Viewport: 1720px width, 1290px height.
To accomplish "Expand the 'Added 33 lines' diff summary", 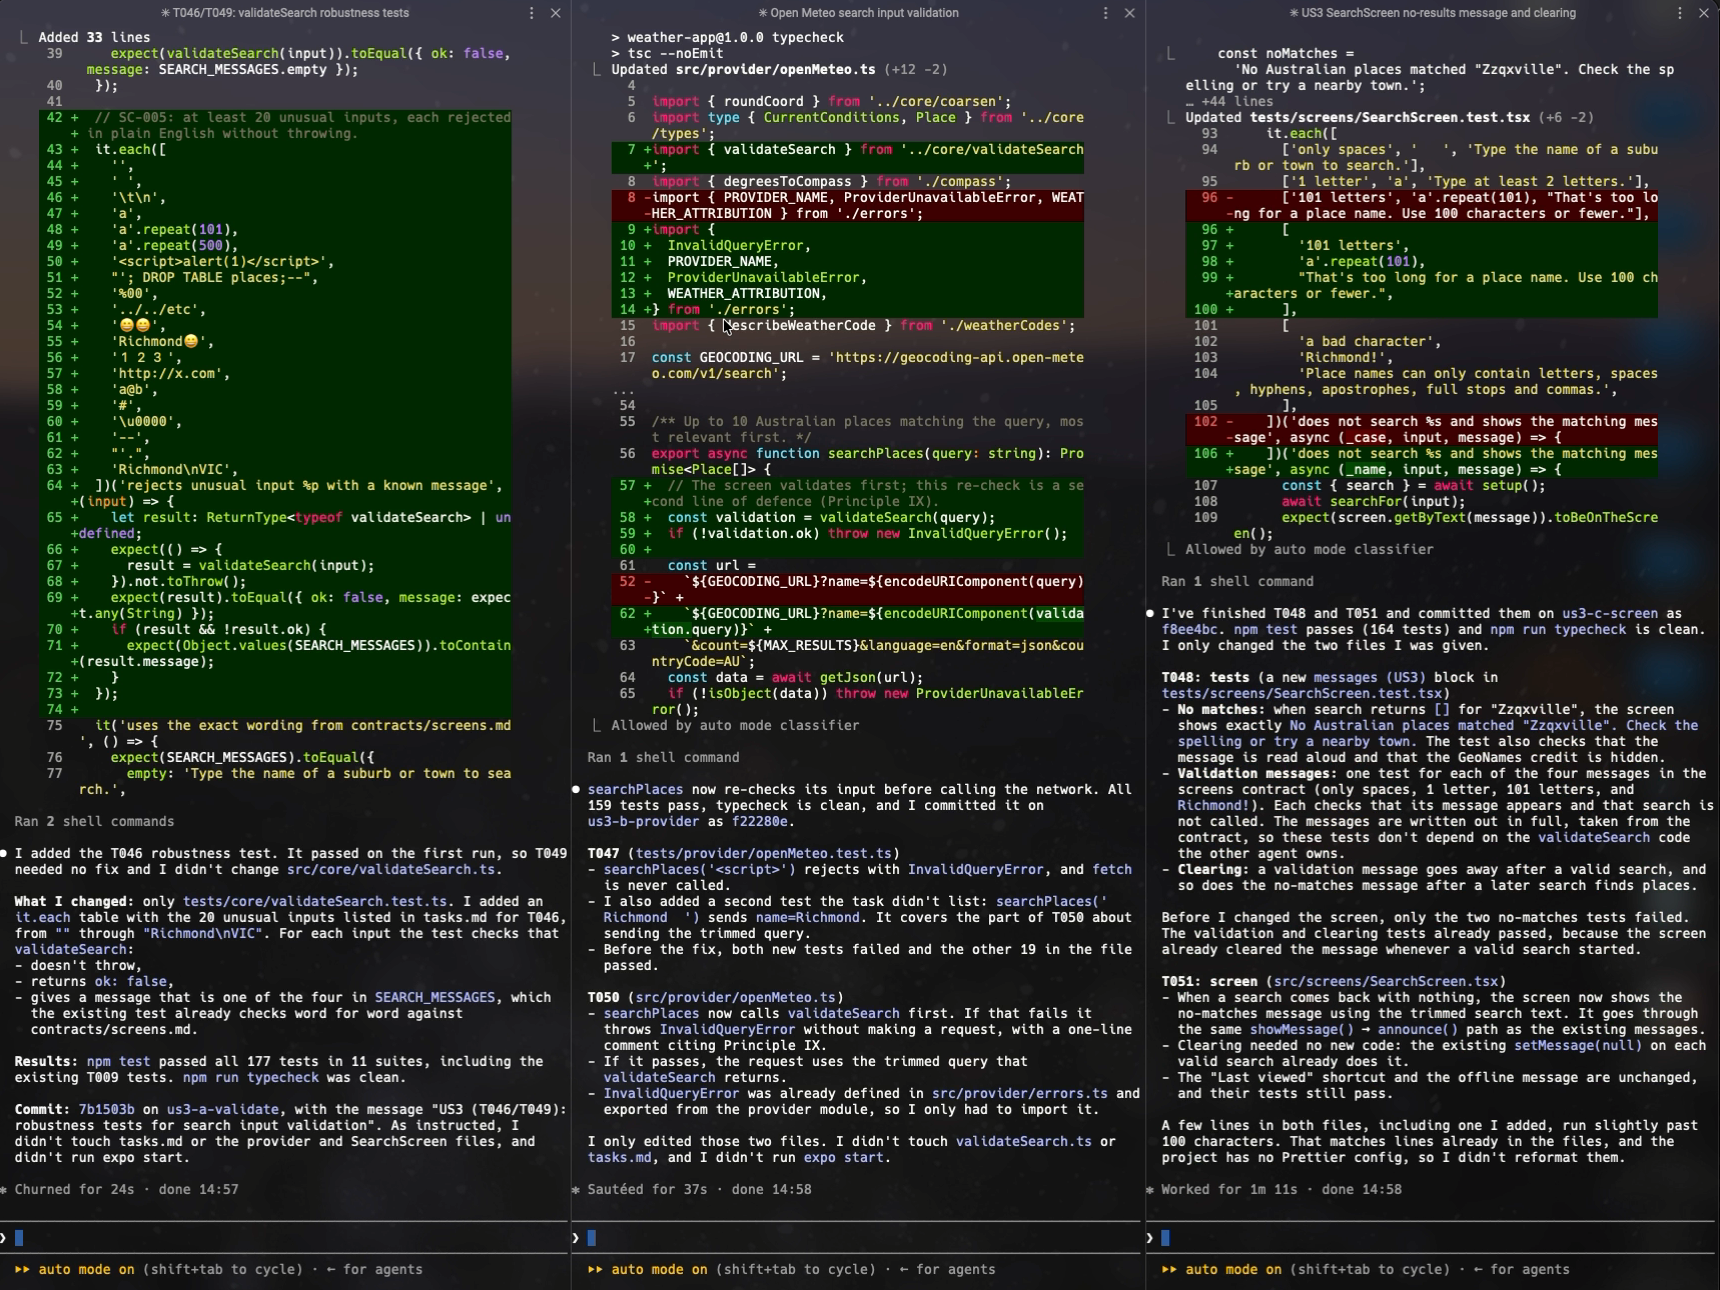I will coord(94,38).
